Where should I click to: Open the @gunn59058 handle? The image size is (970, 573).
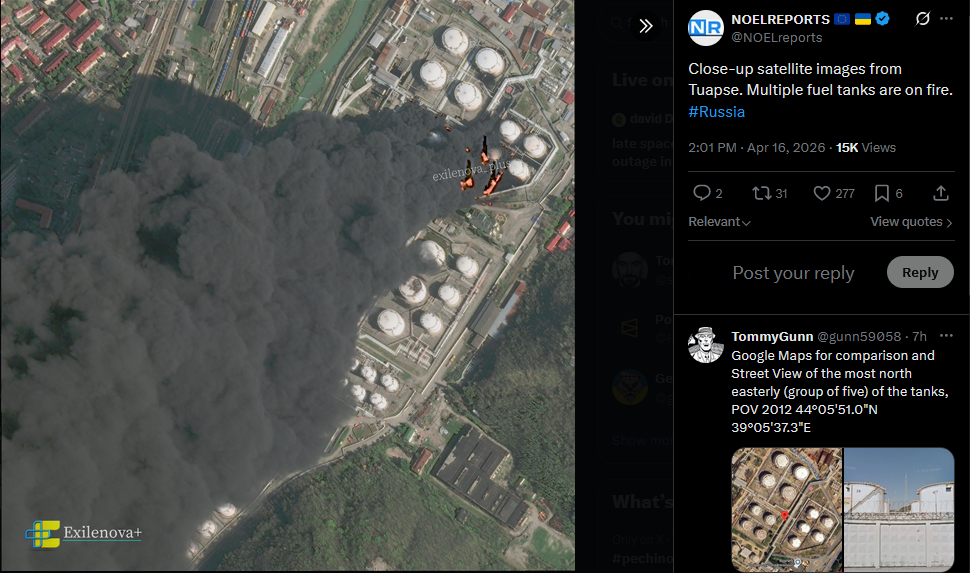859,336
